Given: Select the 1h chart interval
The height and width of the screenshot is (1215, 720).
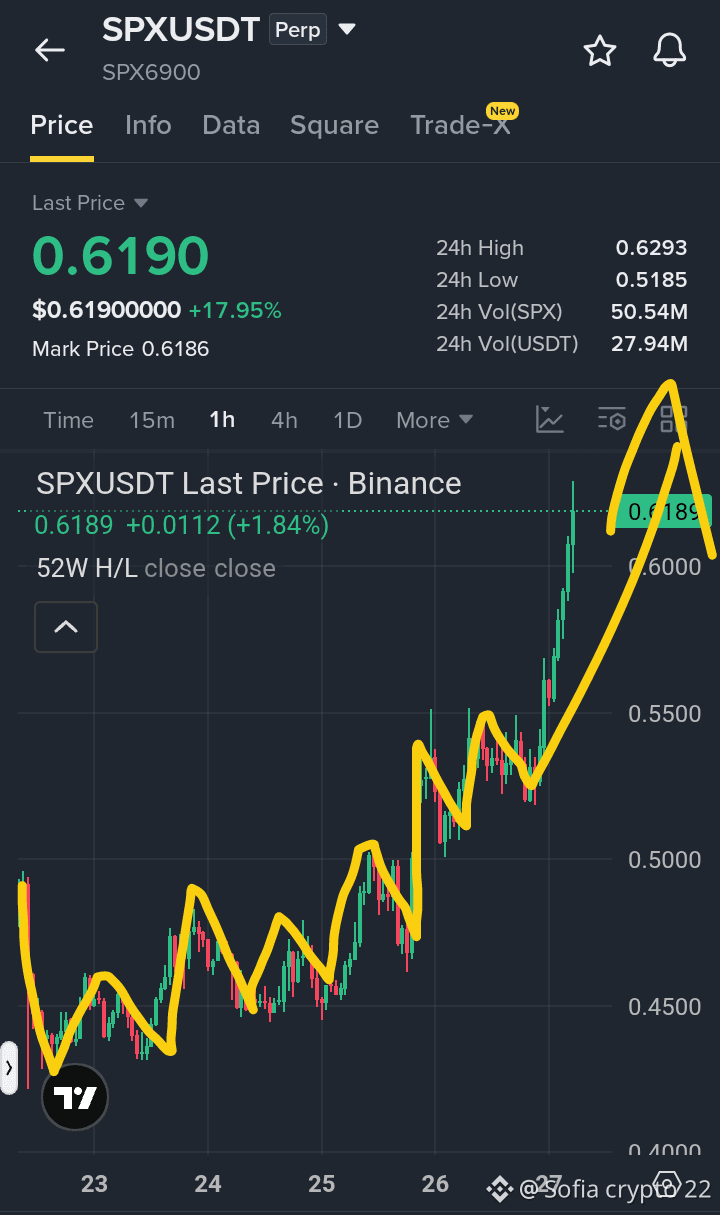Looking at the screenshot, I should (222, 420).
